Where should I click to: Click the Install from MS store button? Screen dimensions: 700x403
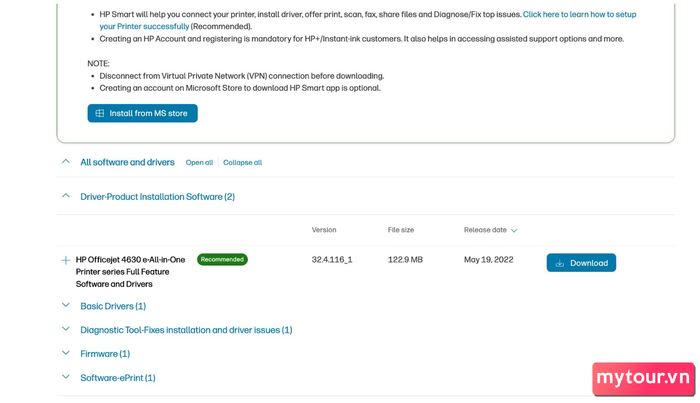142,113
